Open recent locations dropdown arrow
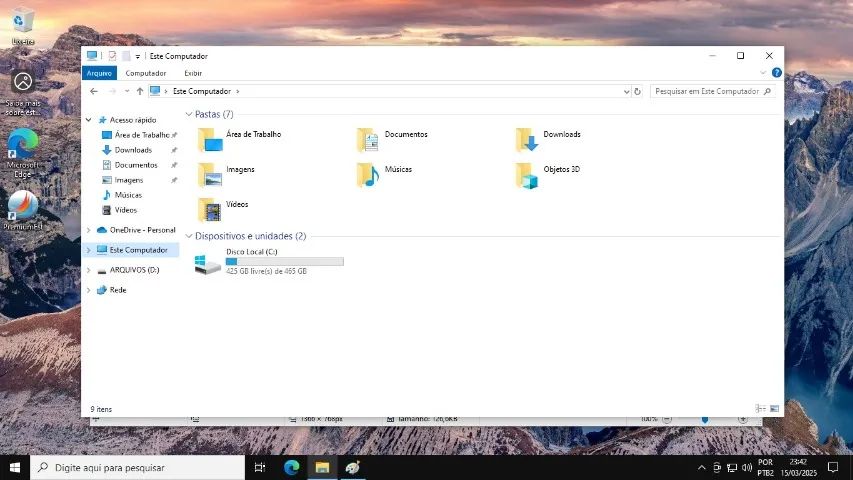This screenshot has height=480, width=853. [x=127, y=91]
